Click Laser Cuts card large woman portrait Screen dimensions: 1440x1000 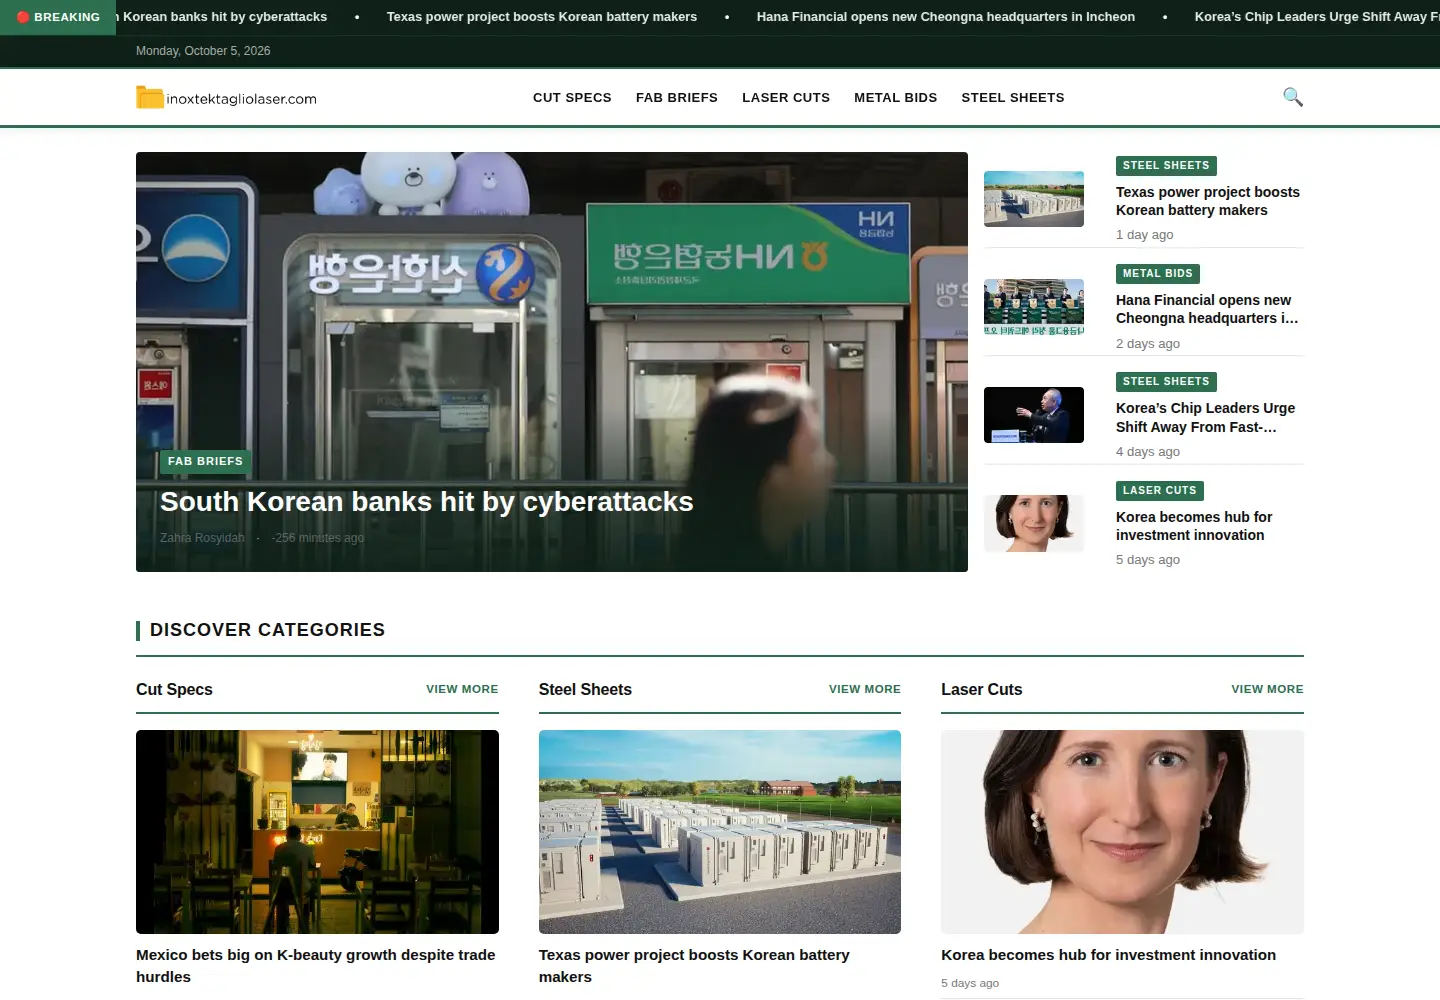pos(1122,832)
